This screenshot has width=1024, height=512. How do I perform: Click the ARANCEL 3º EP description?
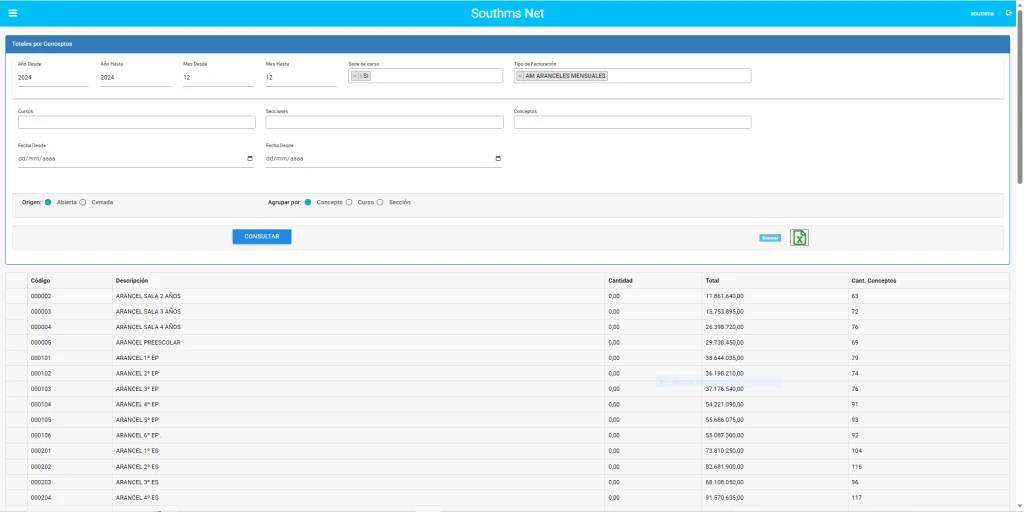coord(137,389)
